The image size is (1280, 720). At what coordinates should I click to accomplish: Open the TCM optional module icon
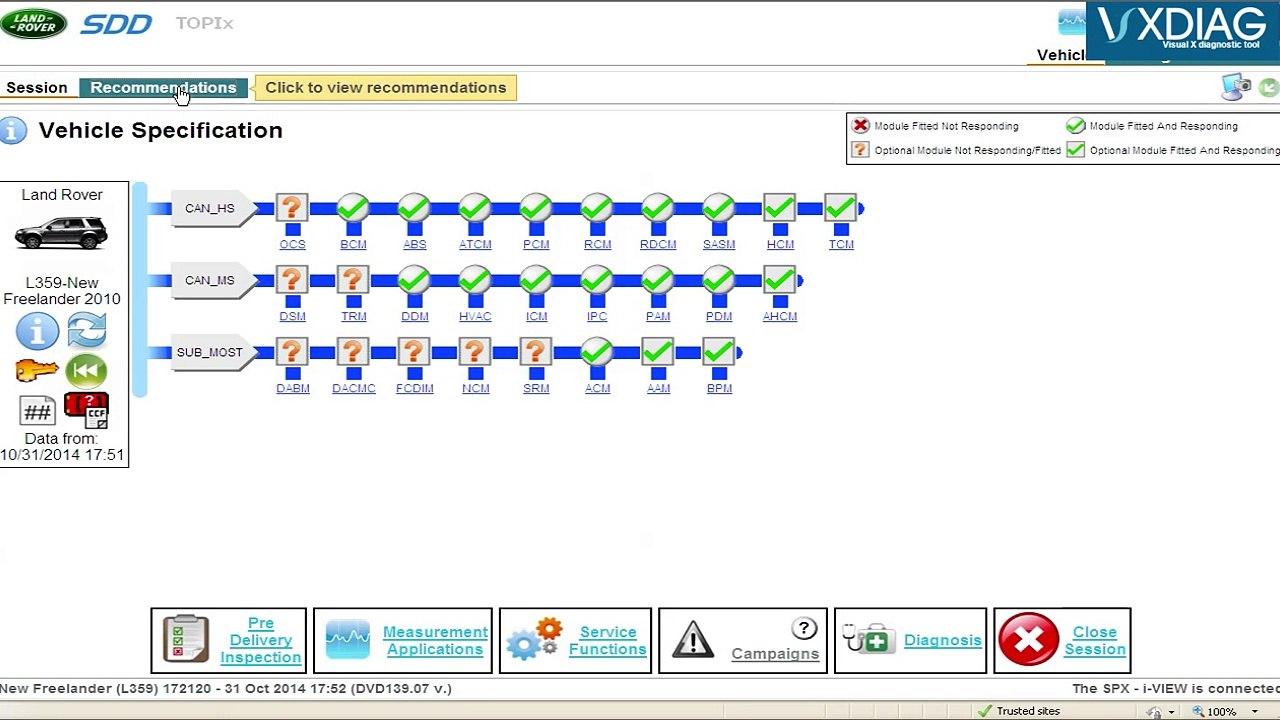tap(841, 208)
